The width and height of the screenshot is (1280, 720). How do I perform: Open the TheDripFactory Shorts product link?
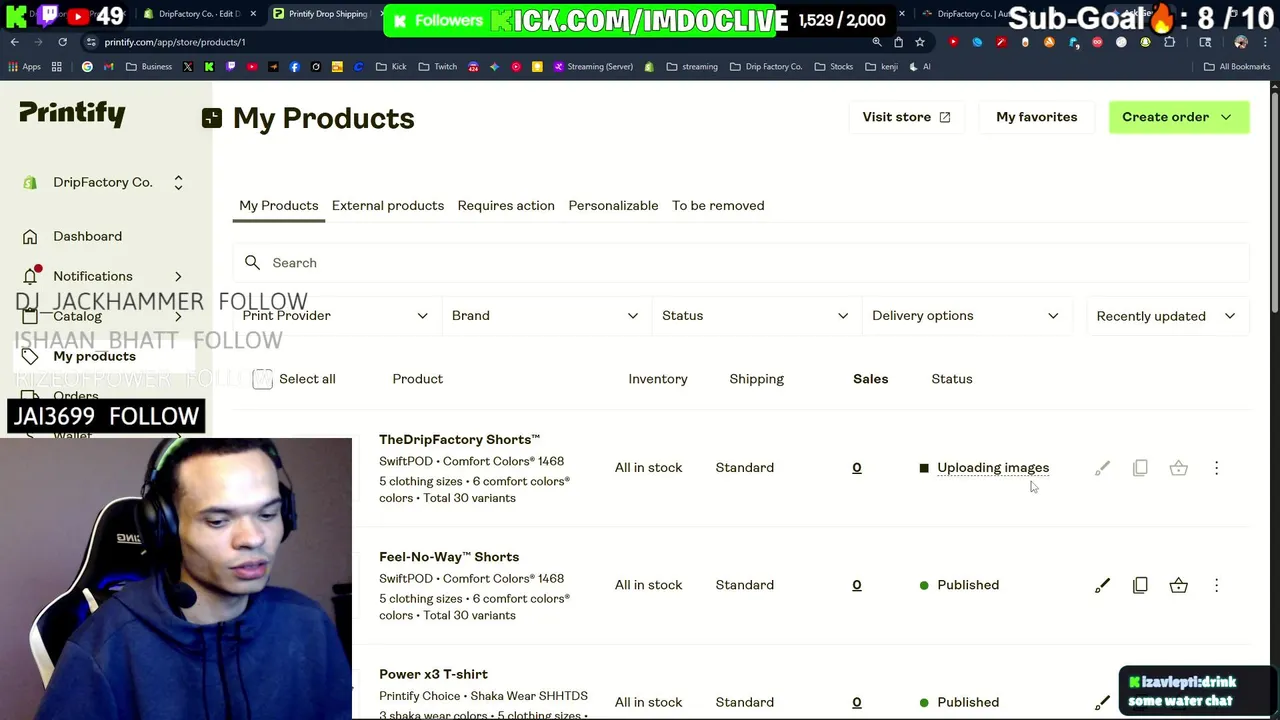tap(460, 440)
